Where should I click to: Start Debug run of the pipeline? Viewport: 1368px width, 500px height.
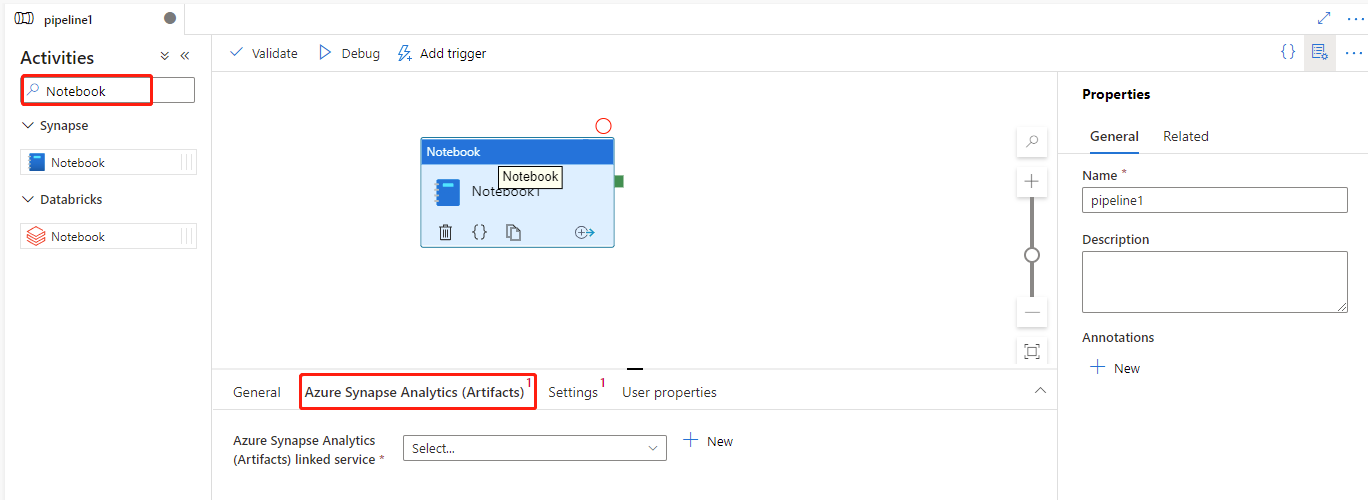(x=349, y=53)
